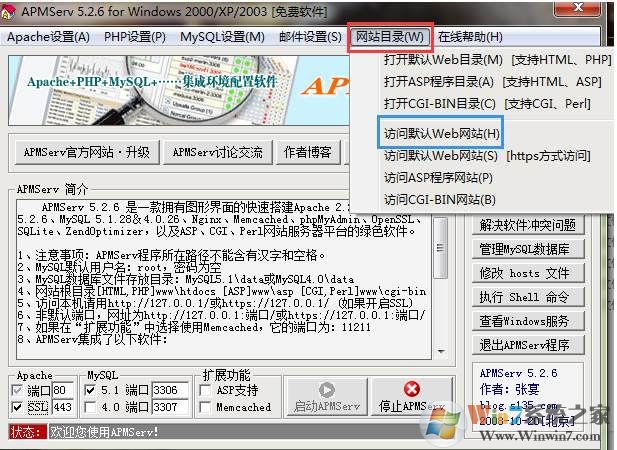Click the intro scrollbar down arrow

pyautogui.click(x=441, y=351)
